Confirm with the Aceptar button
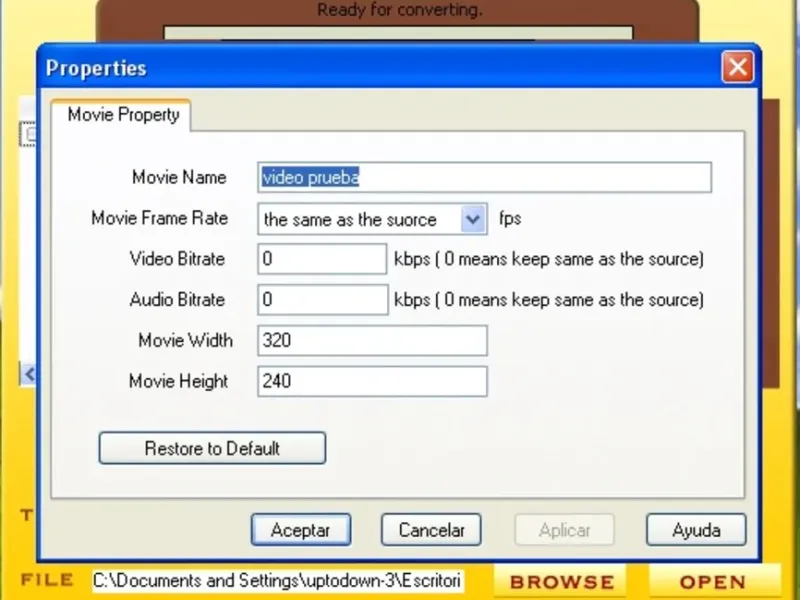800x600 pixels. pyautogui.click(x=301, y=530)
